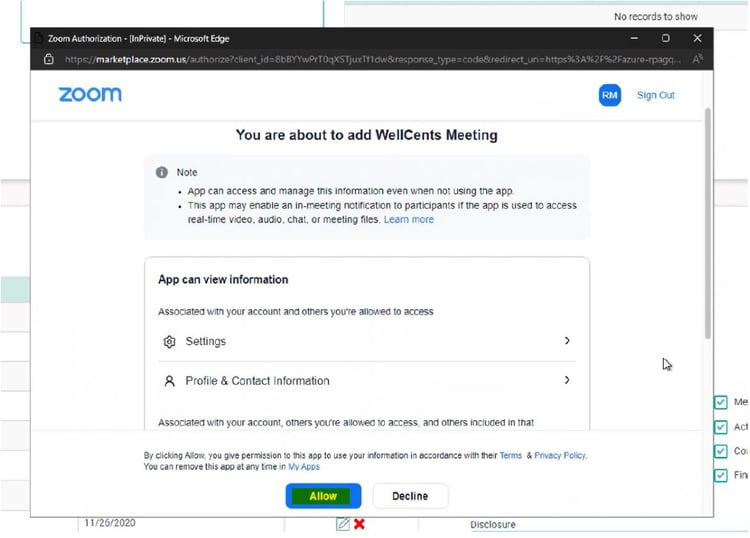Maximize the Zoom Authorization window
This screenshot has width=750, height=538.
coord(666,38)
